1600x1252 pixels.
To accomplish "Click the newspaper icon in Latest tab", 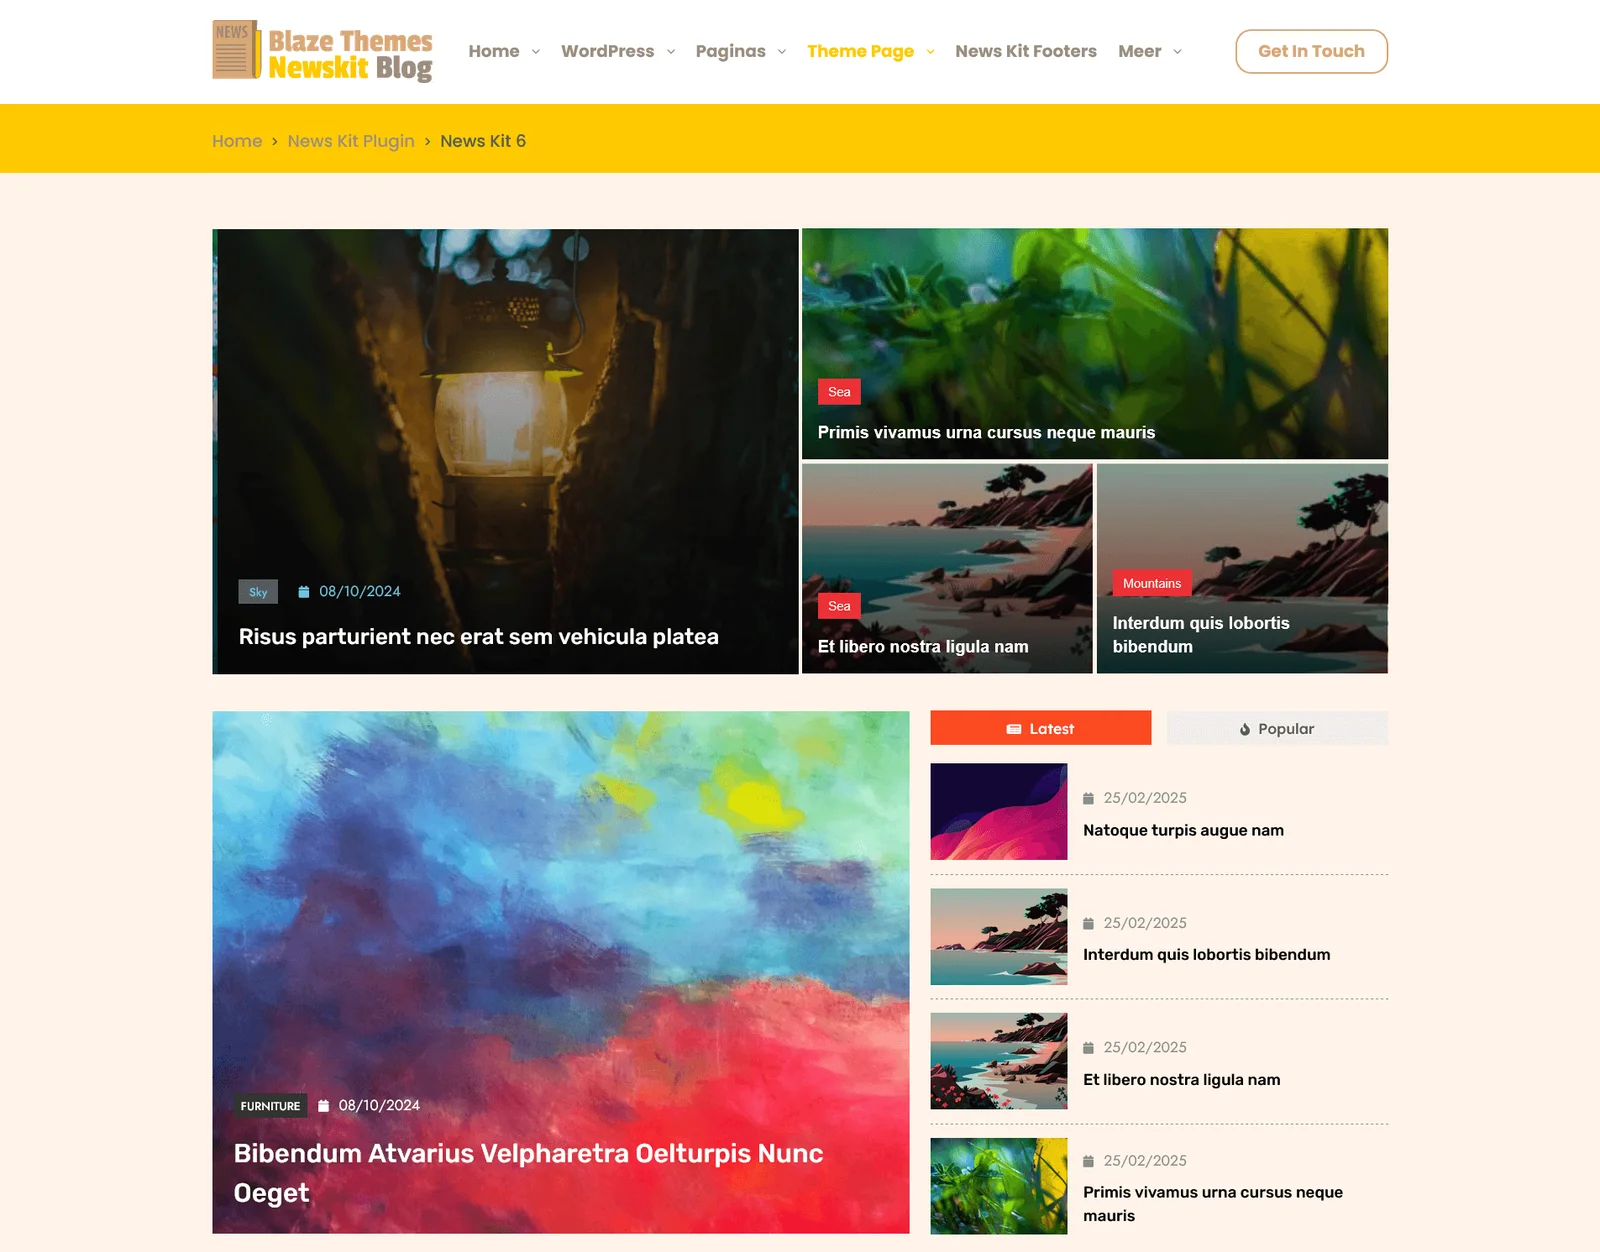I will (x=1014, y=729).
